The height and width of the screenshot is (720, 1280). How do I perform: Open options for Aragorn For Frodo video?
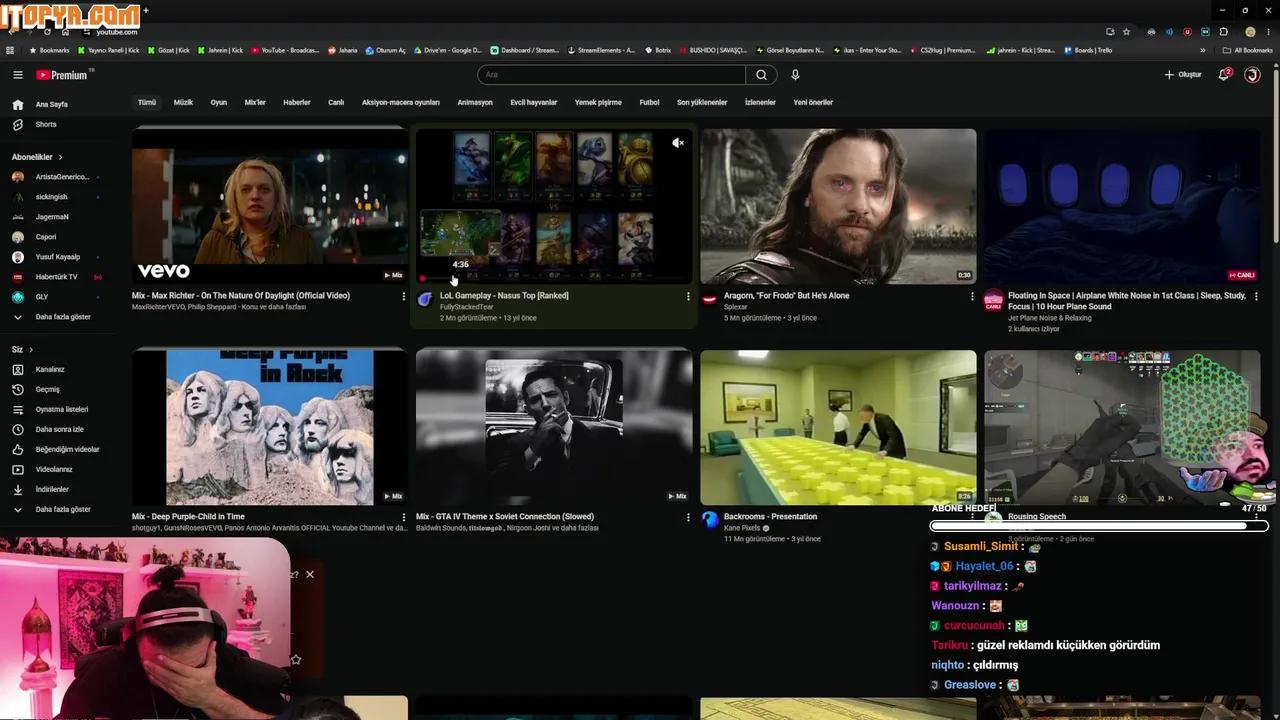[x=972, y=296]
